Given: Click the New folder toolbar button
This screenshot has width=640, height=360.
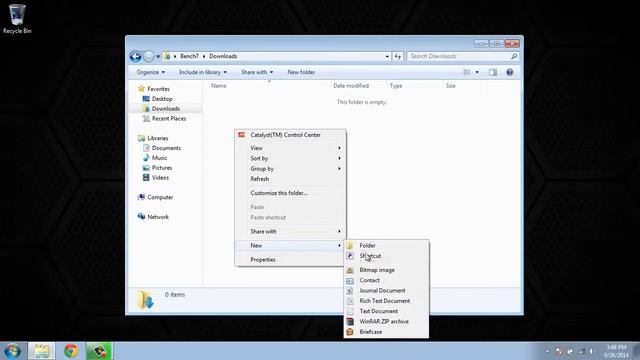Looking at the screenshot, I should click(301, 72).
